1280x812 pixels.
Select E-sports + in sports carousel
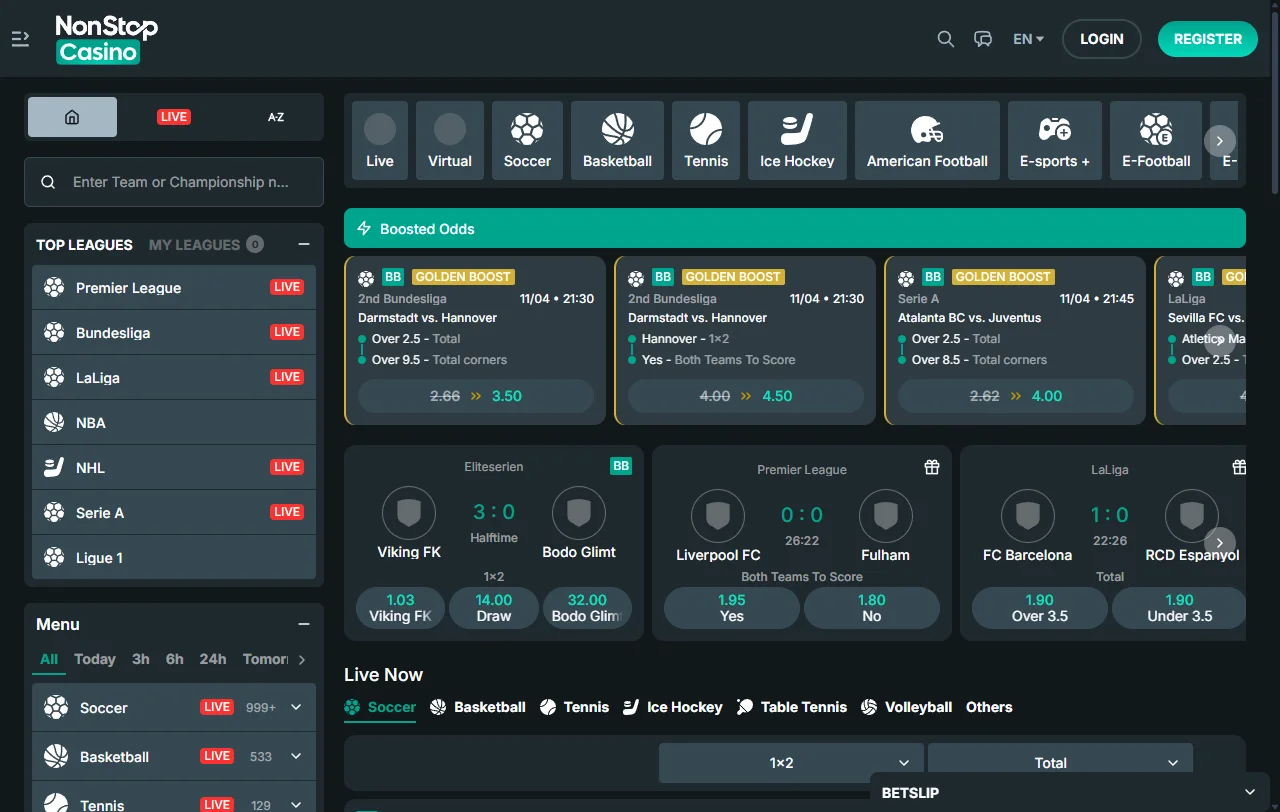(1055, 140)
